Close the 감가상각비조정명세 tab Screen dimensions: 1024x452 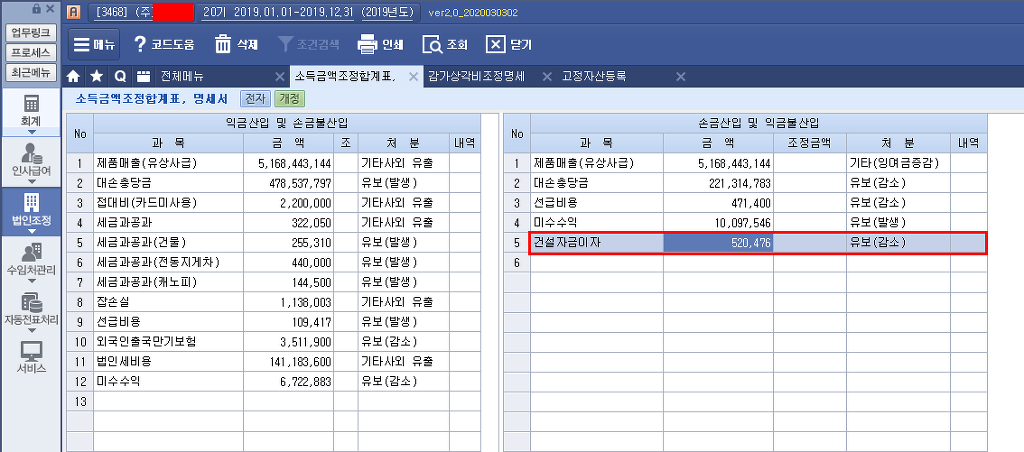[547, 76]
